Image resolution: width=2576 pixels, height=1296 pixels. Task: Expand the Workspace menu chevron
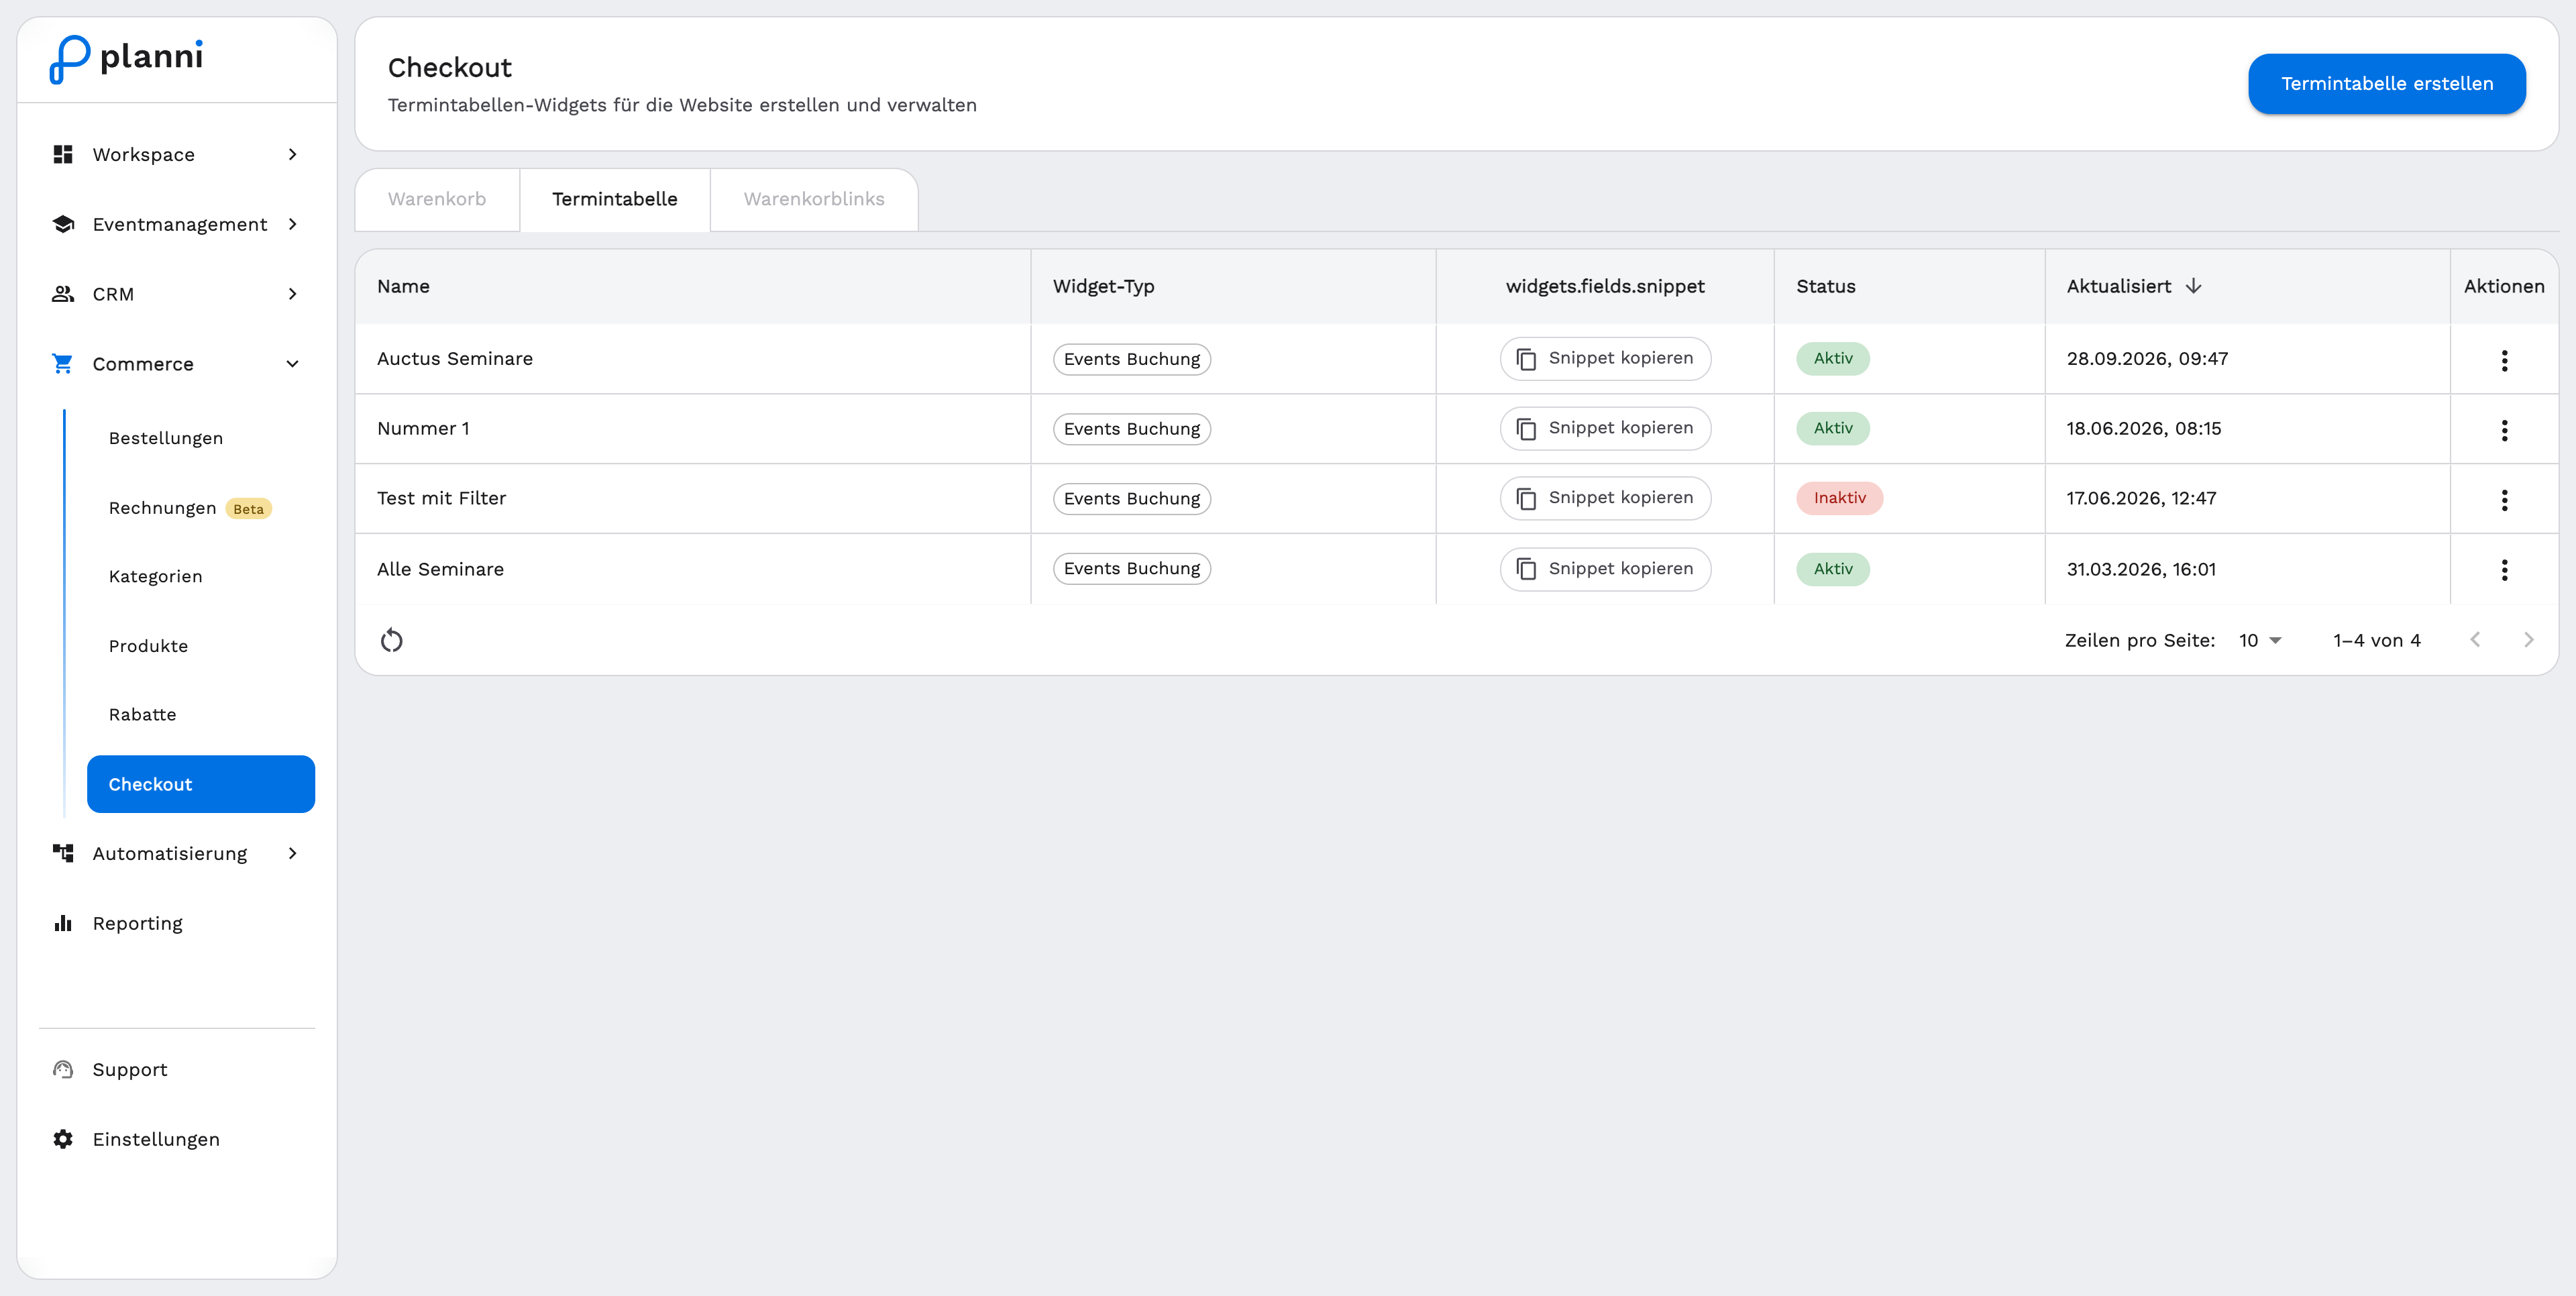pyautogui.click(x=293, y=154)
